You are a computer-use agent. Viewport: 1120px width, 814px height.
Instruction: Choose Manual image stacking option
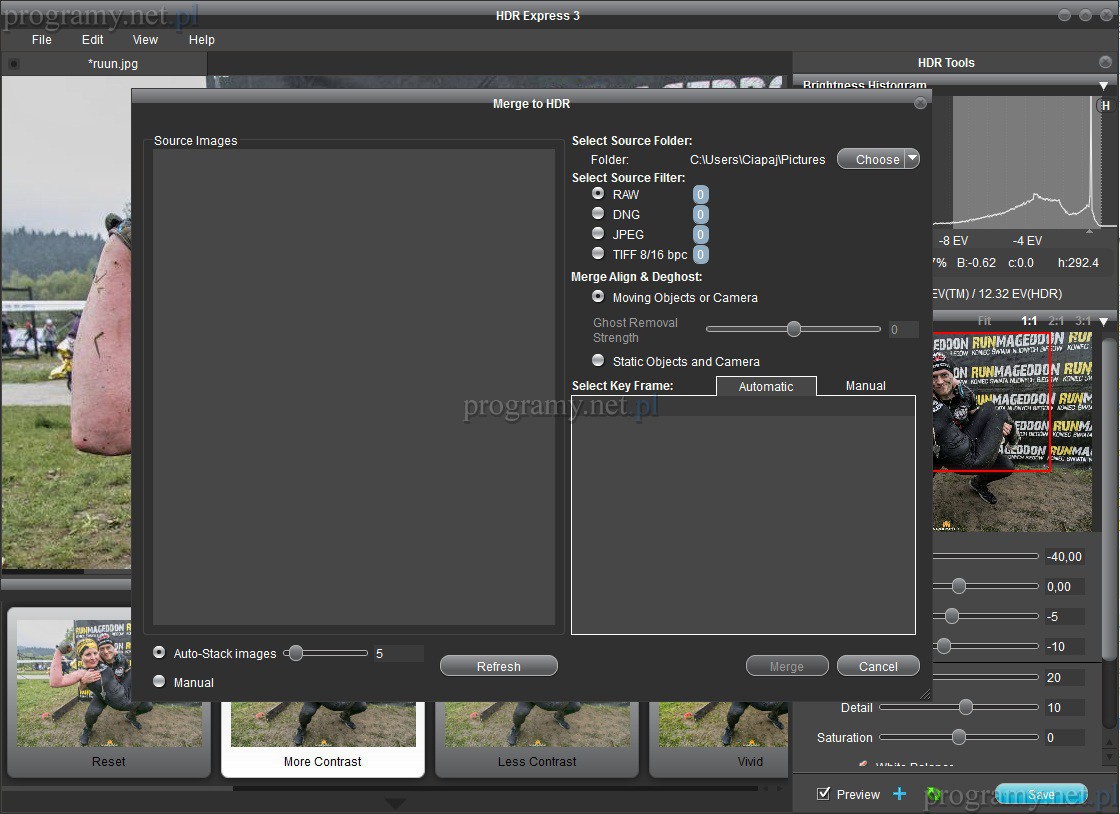(159, 682)
